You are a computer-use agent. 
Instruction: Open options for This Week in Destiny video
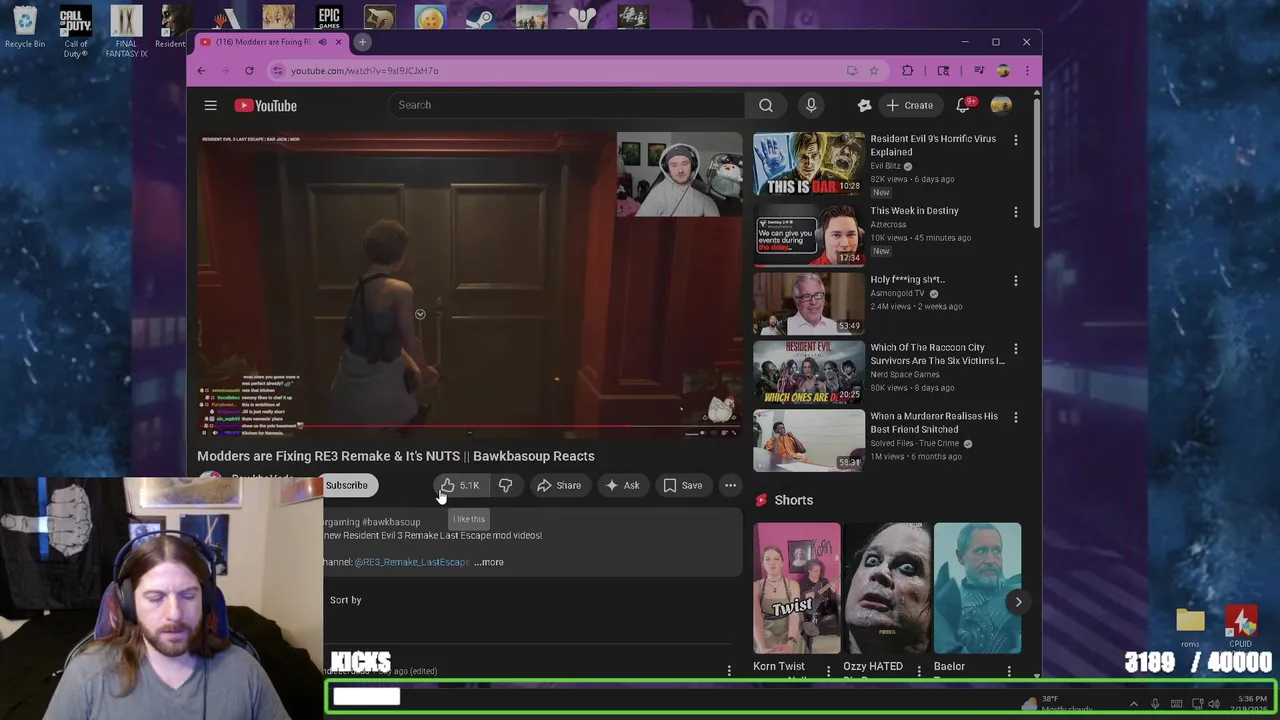pyautogui.click(x=1015, y=212)
